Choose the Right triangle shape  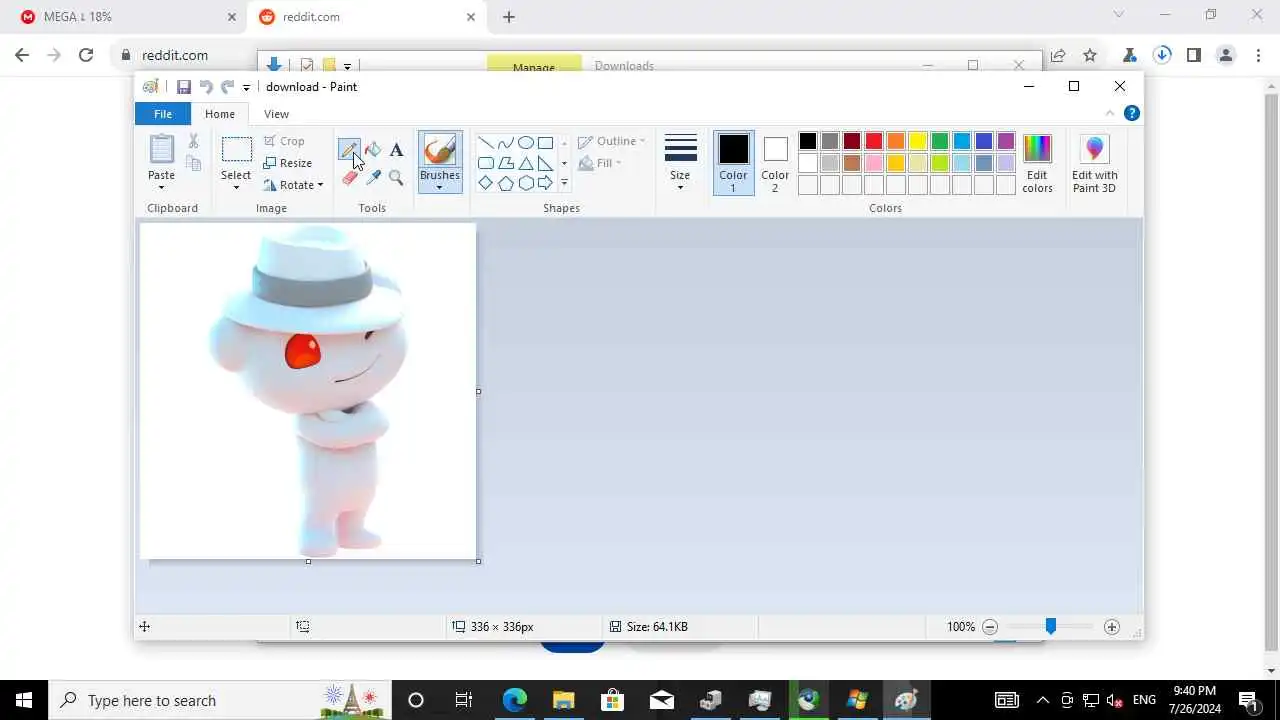coord(545,163)
